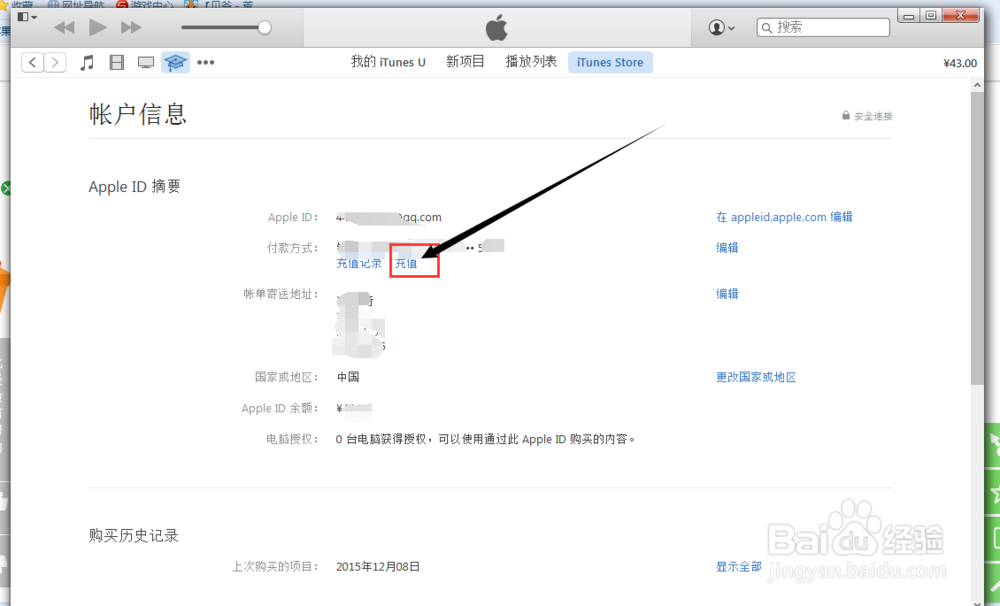This screenshot has height=606, width=1000.
Task: Switch to the Music library icon
Action: pos(87,63)
